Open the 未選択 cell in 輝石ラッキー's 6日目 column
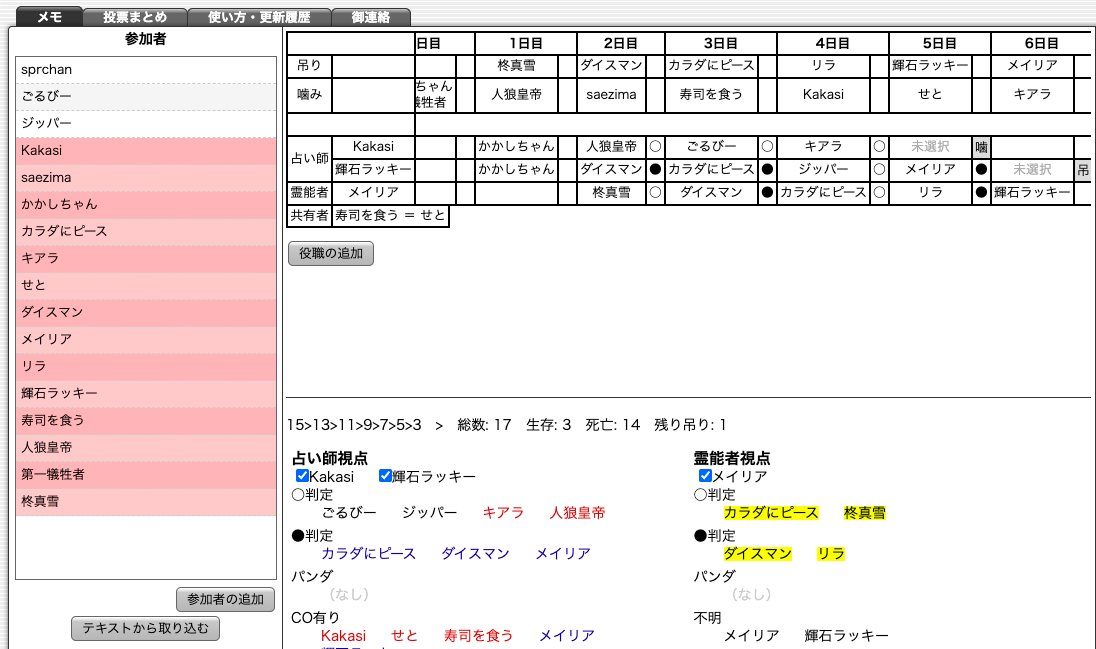Image resolution: width=1096 pixels, height=649 pixels. pos(1032,169)
